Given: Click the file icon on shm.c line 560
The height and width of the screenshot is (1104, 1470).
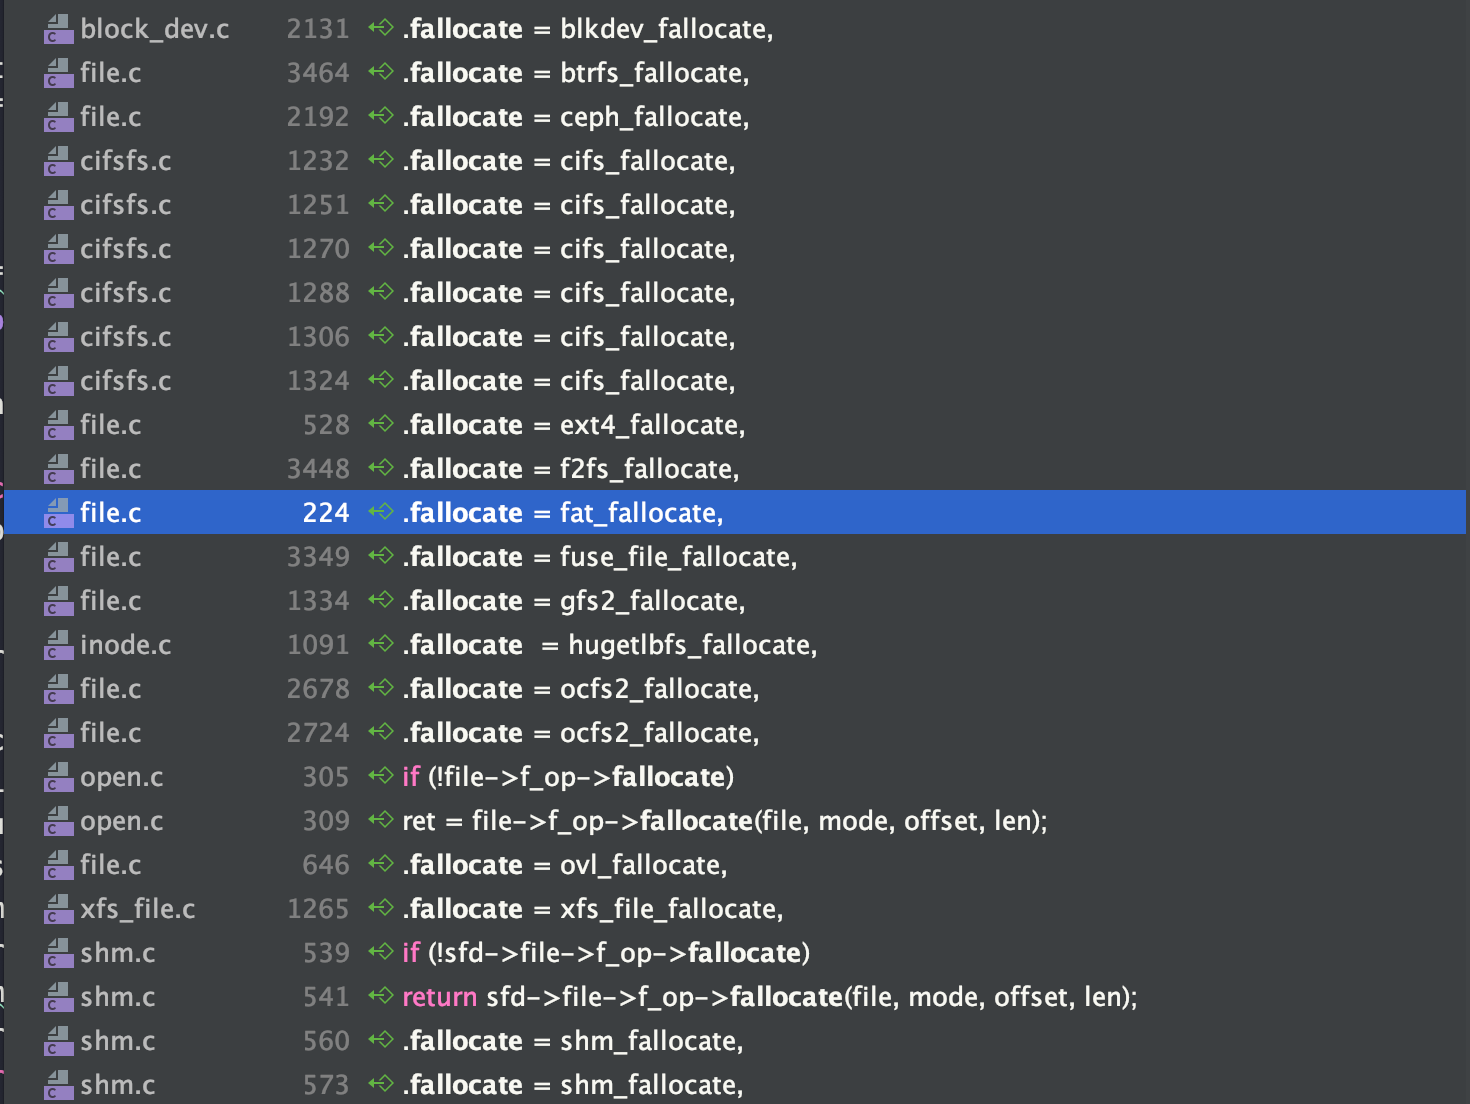Looking at the screenshot, I should click(x=59, y=1042).
